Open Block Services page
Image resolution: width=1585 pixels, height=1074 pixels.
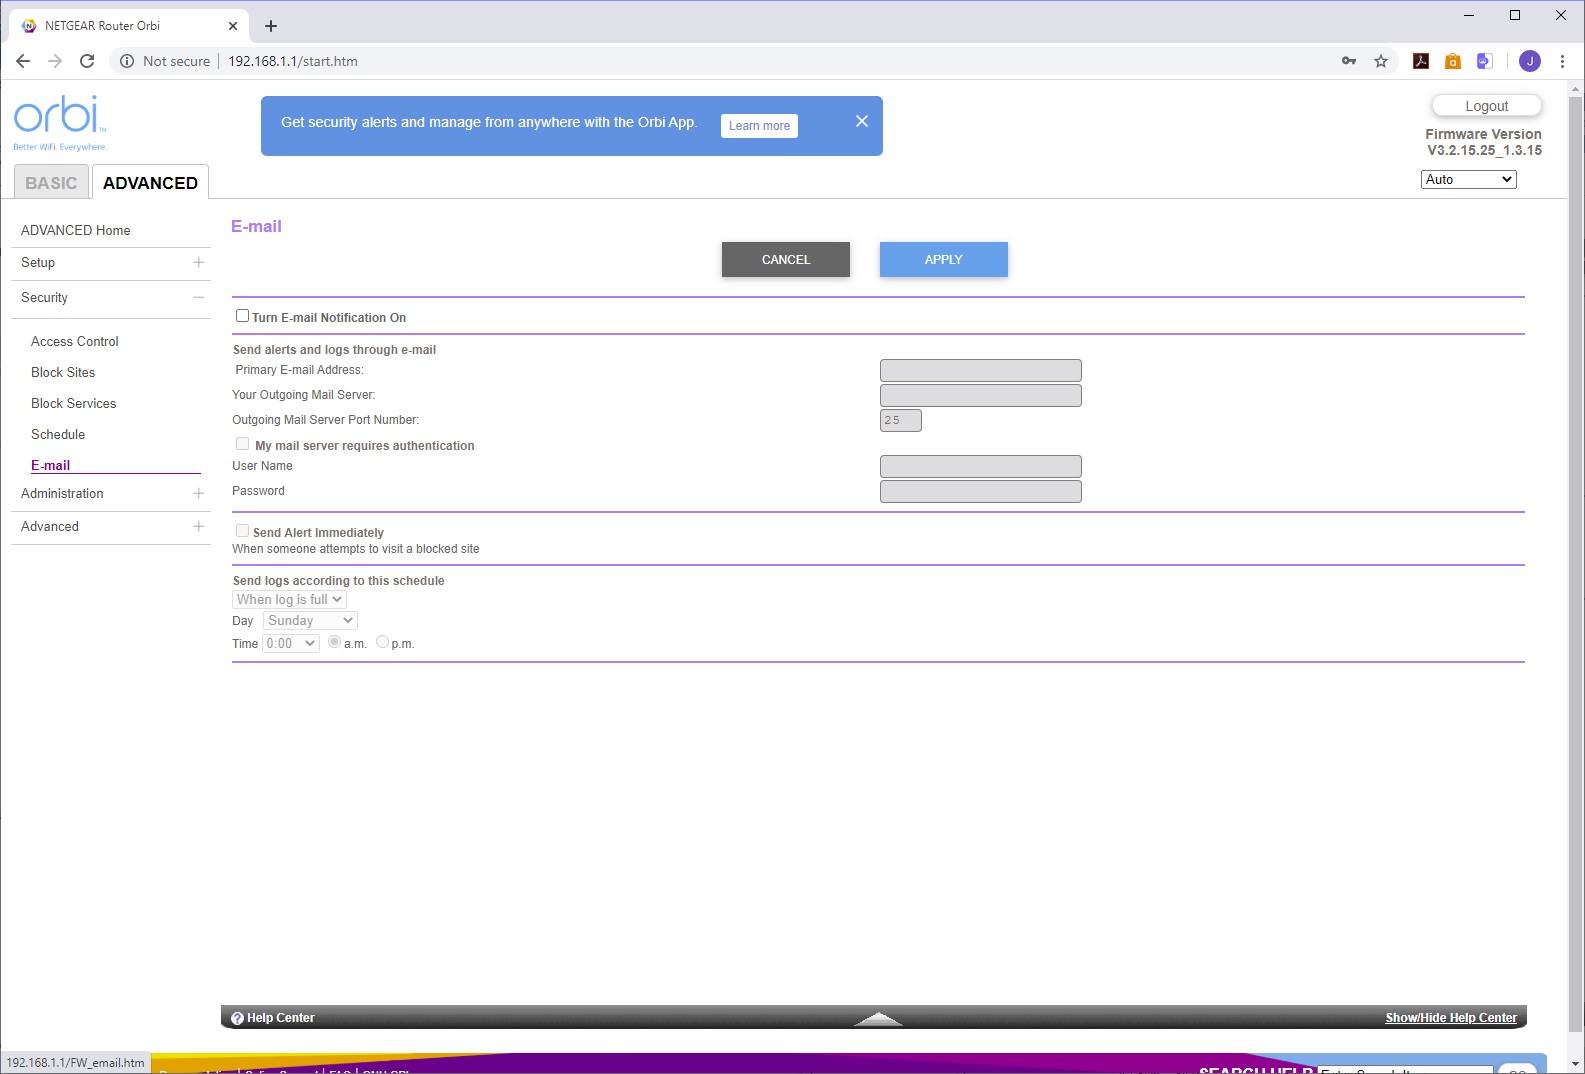(x=73, y=403)
